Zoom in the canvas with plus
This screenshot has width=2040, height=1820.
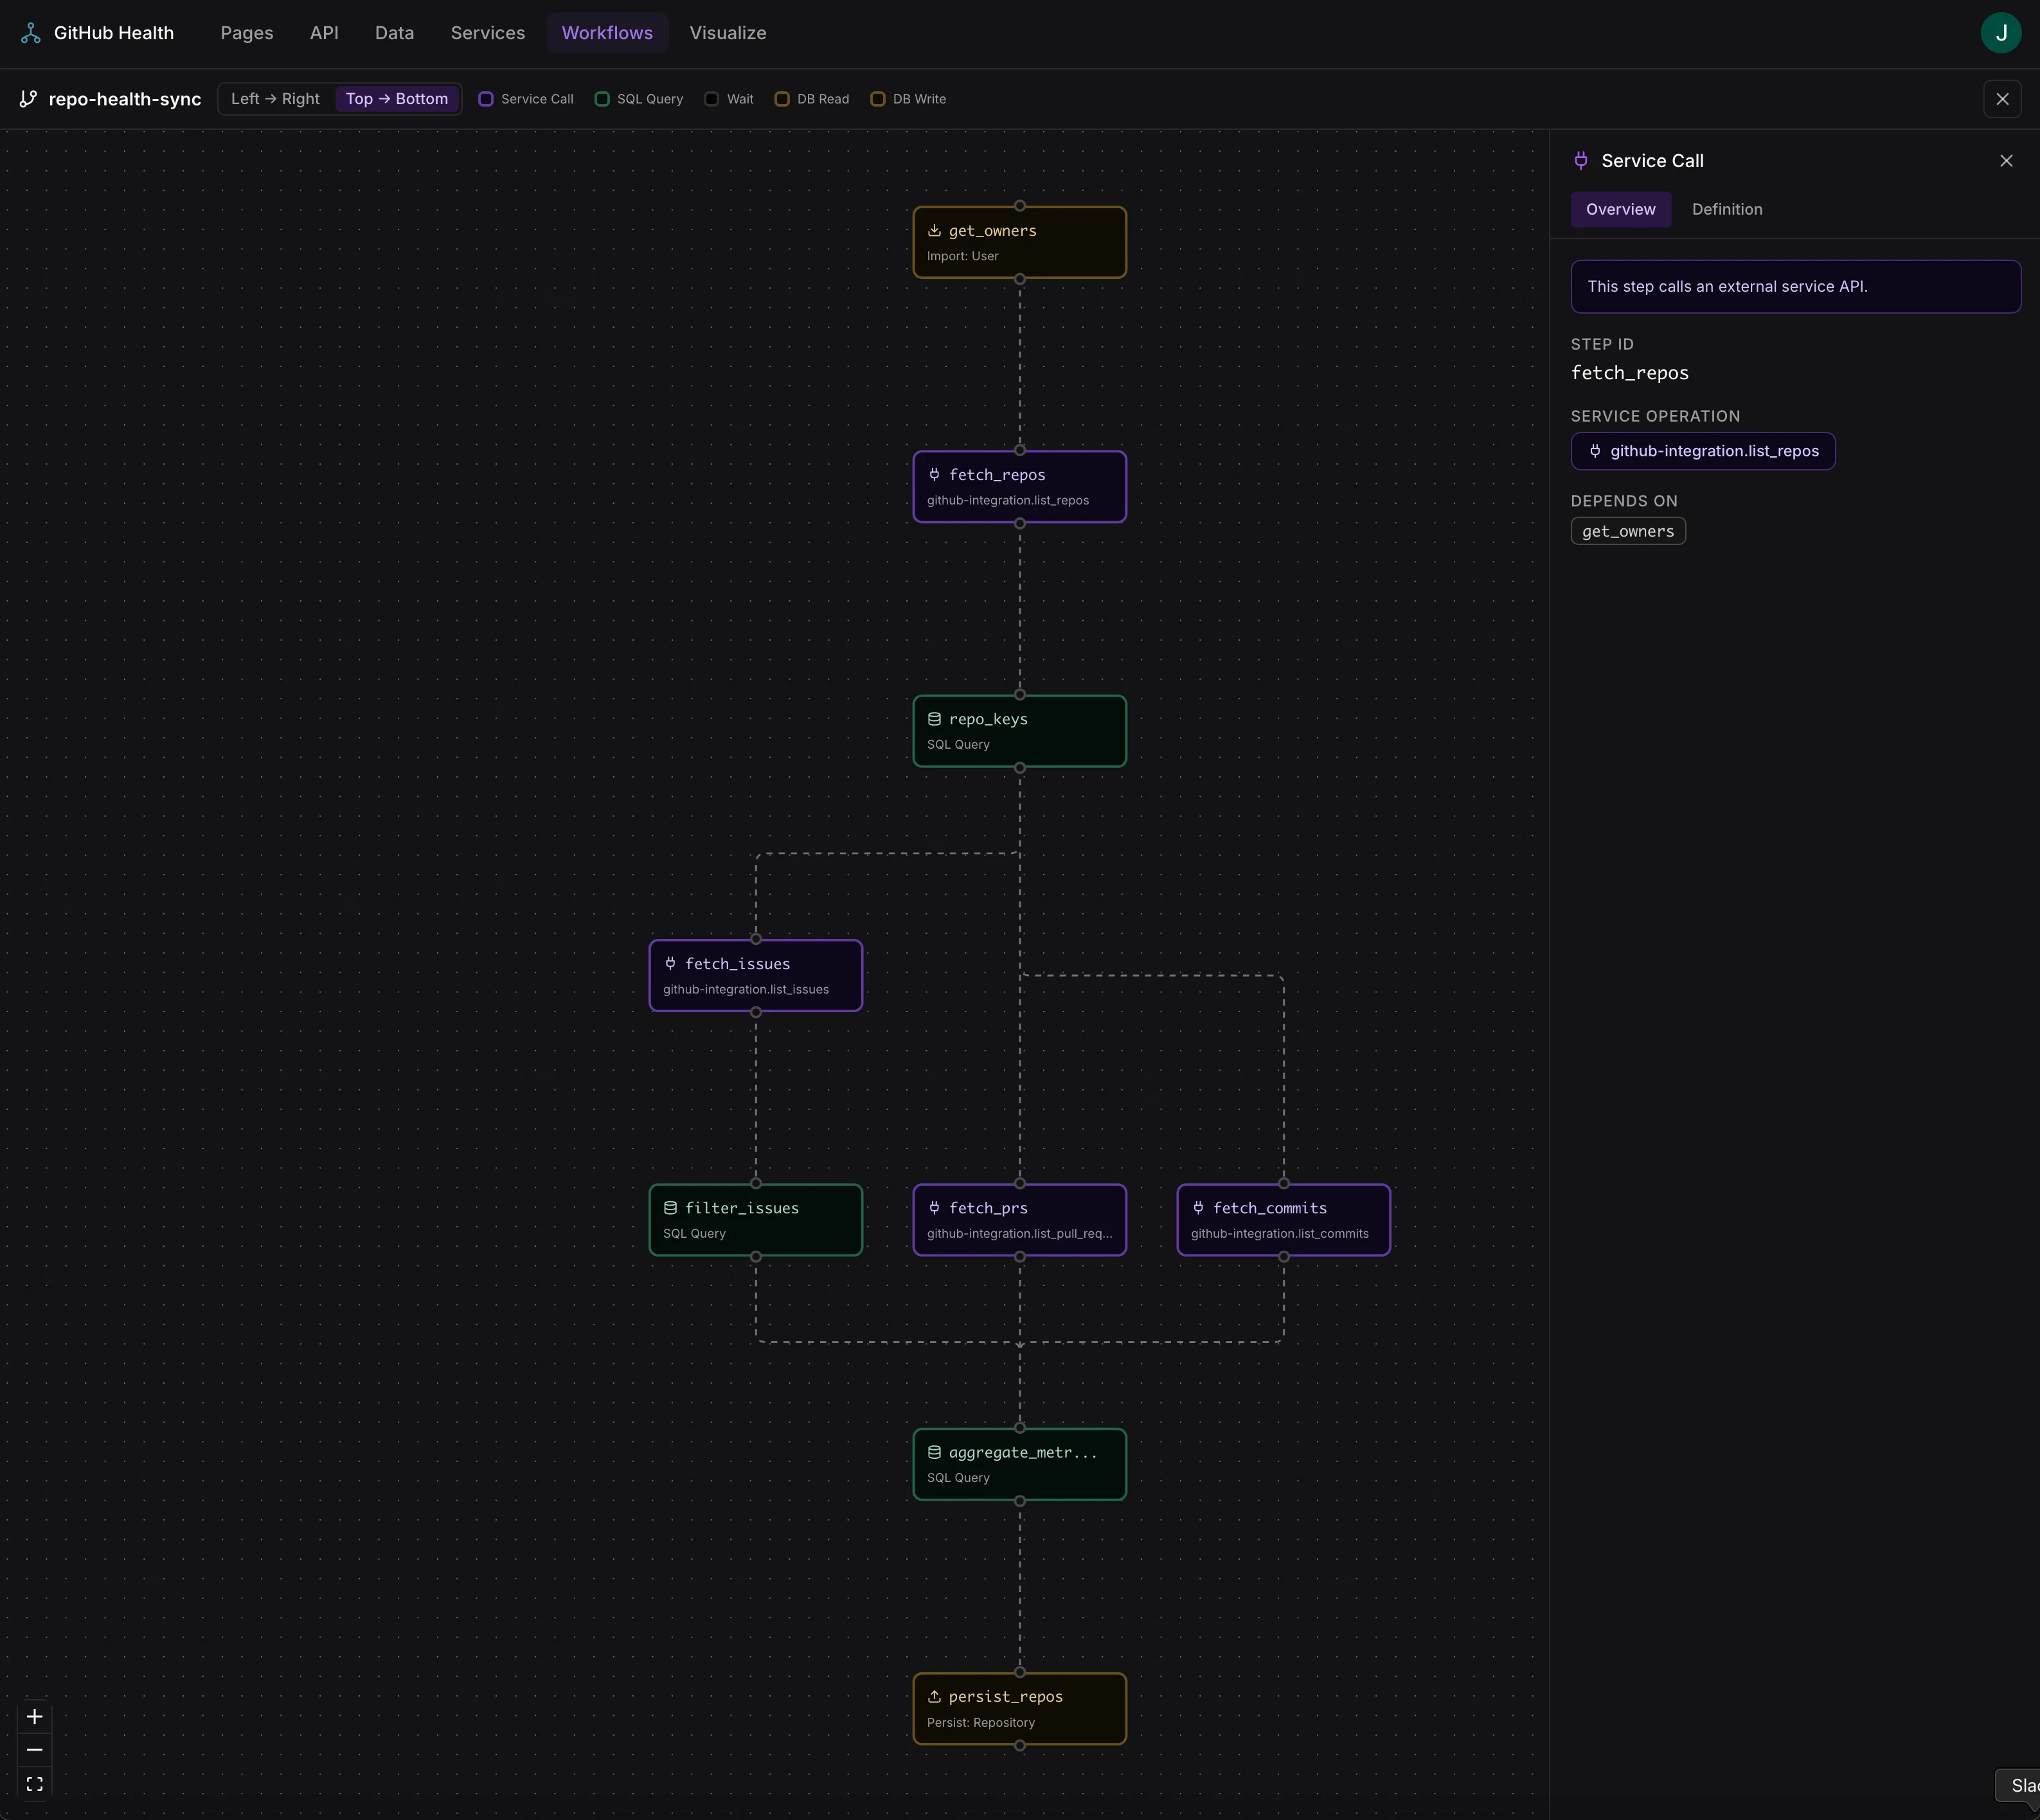point(34,1717)
